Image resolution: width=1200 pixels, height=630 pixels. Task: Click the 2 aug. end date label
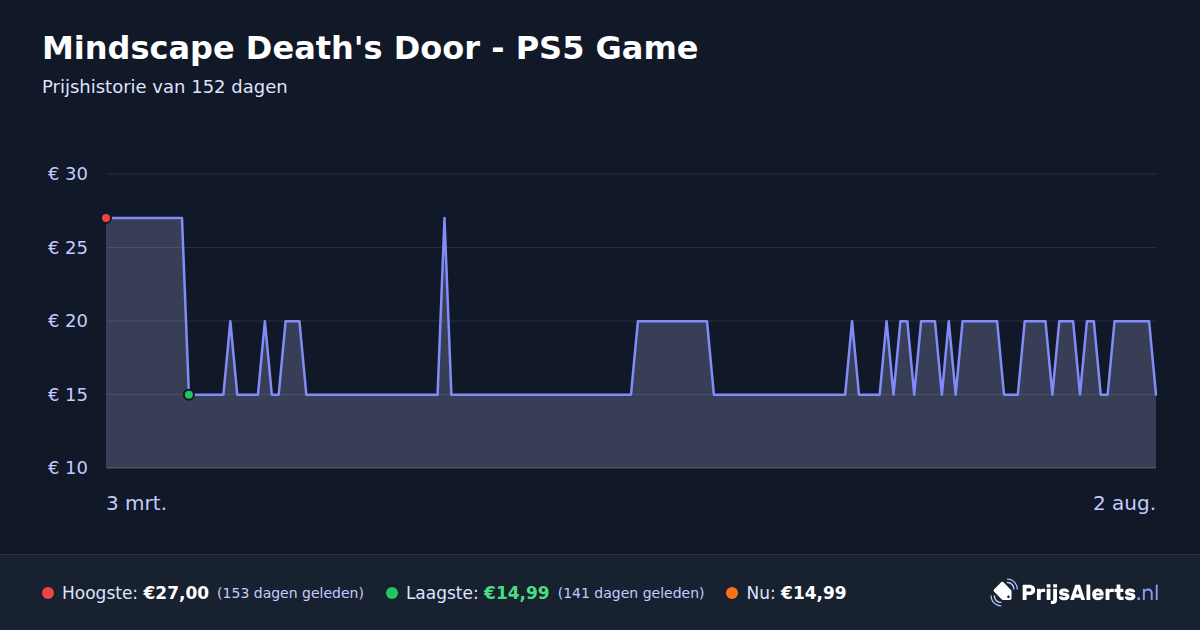point(1124,503)
